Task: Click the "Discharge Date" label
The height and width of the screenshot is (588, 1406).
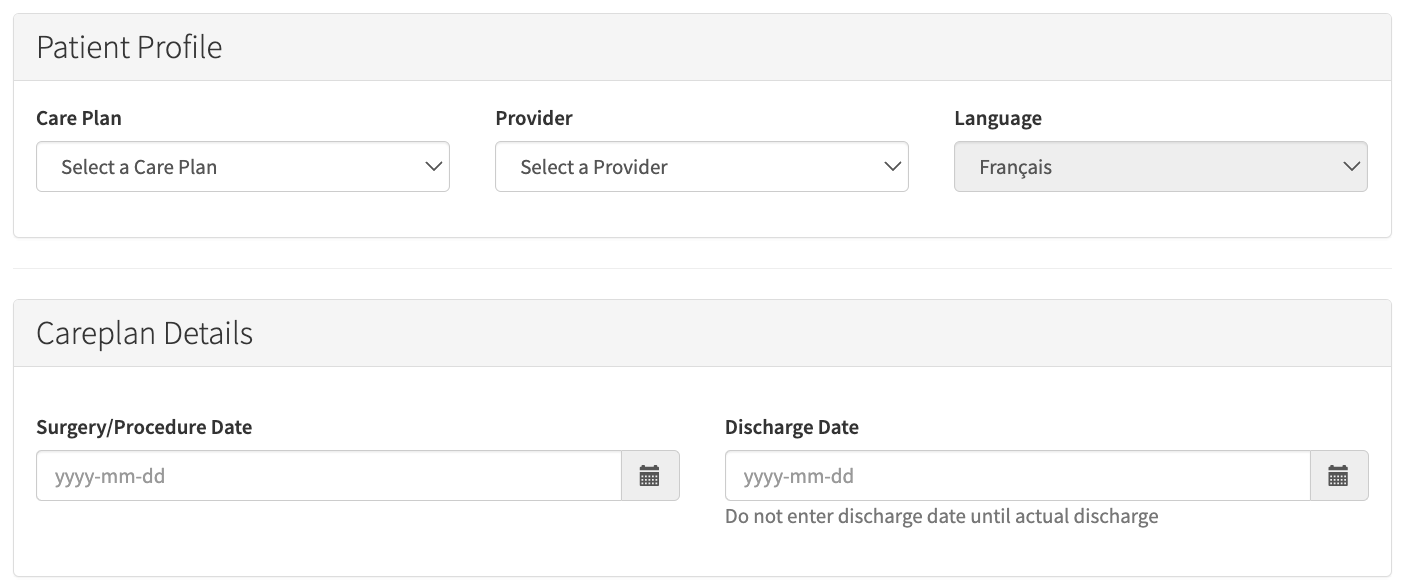Action: [791, 427]
